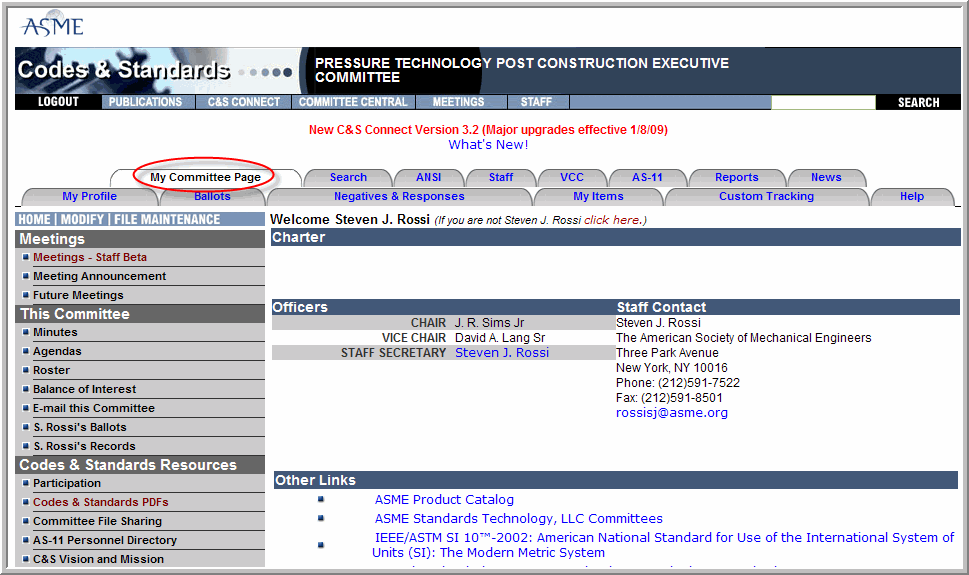Open AS-11 Personnel Directory link
Screen dimensions: 969x575
105,540
